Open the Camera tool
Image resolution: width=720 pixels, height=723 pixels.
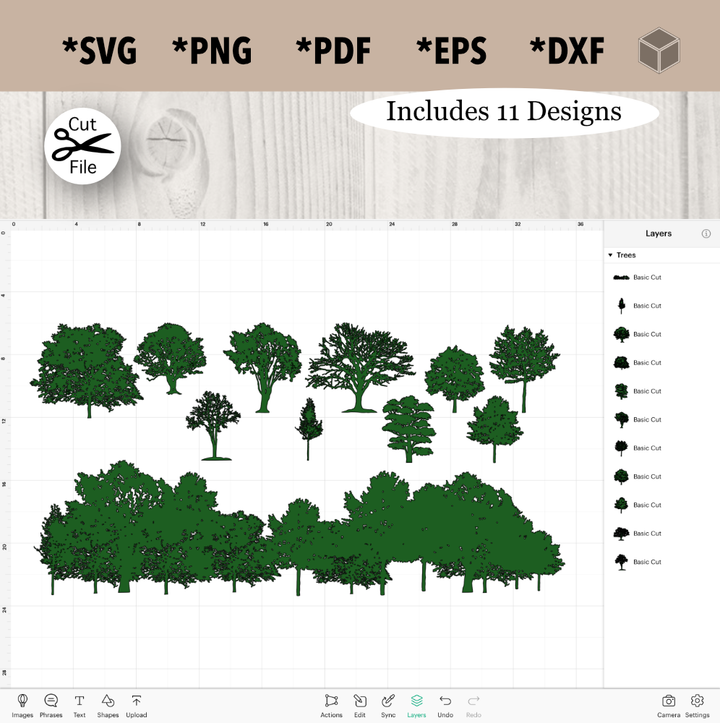point(668,705)
